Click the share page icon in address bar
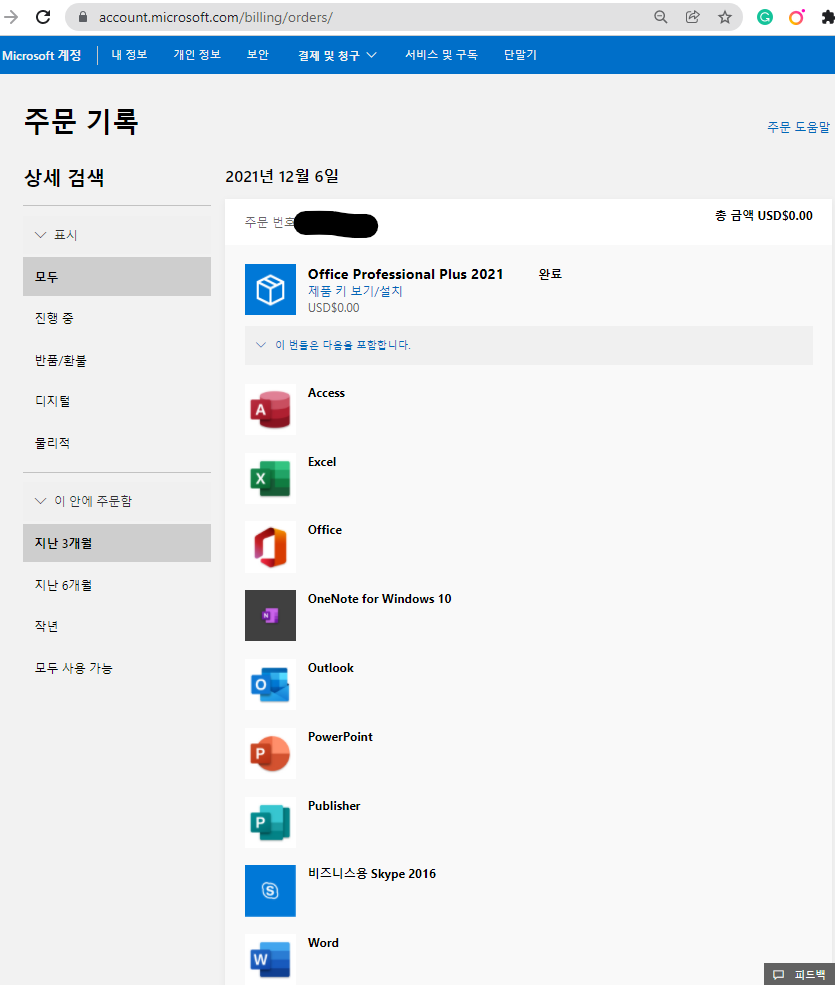The height and width of the screenshot is (985, 835). pyautogui.click(x=692, y=17)
